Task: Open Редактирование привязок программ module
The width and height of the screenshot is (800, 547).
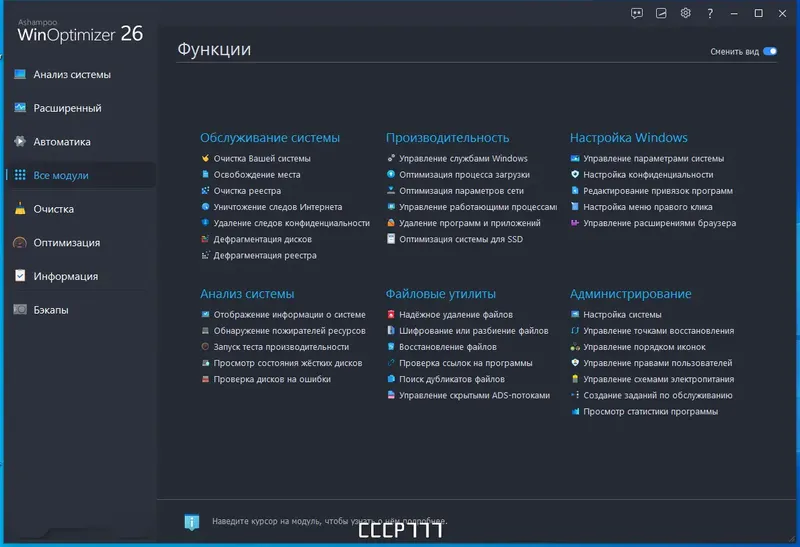Action: (x=658, y=190)
